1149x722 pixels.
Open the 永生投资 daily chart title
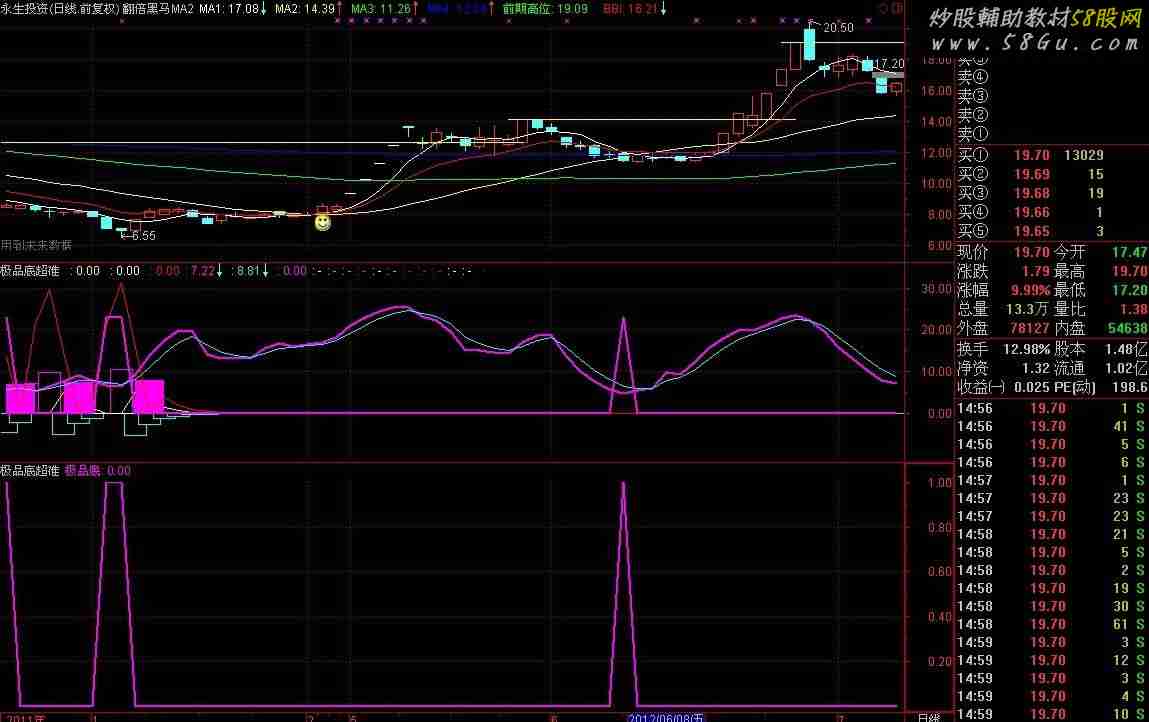coord(58,8)
